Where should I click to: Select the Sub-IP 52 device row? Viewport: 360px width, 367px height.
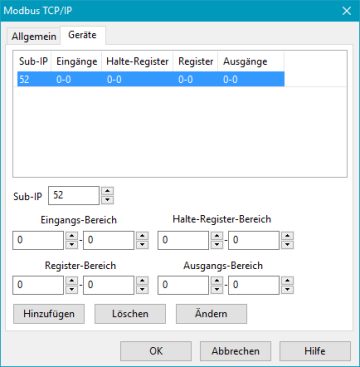151,80
